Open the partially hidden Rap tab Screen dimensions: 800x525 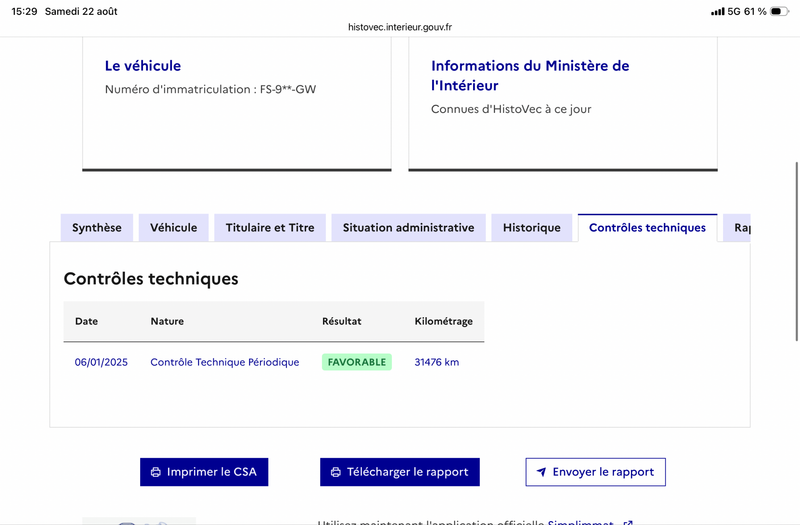click(737, 228)
